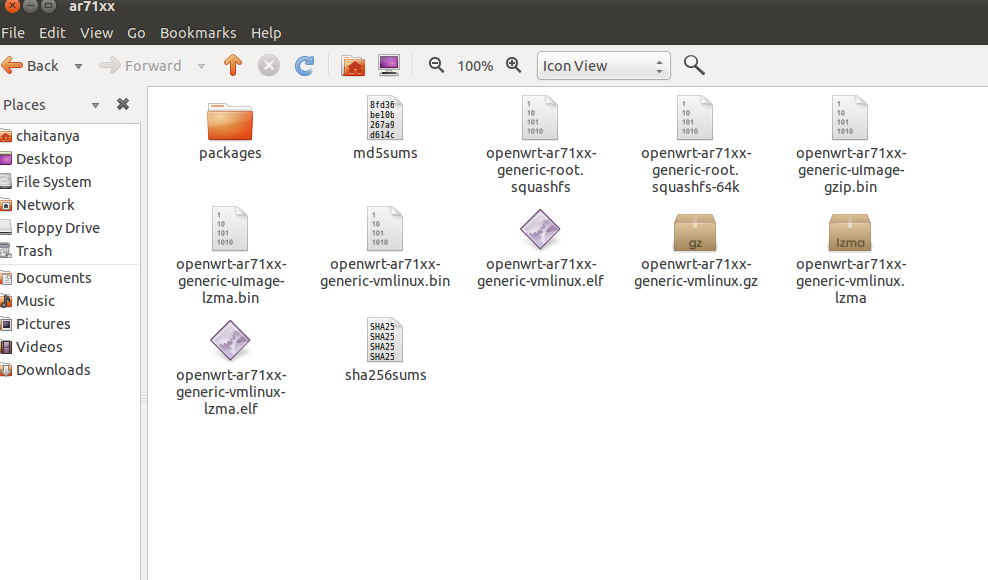Click the packages folder name label

coord(230,153)
